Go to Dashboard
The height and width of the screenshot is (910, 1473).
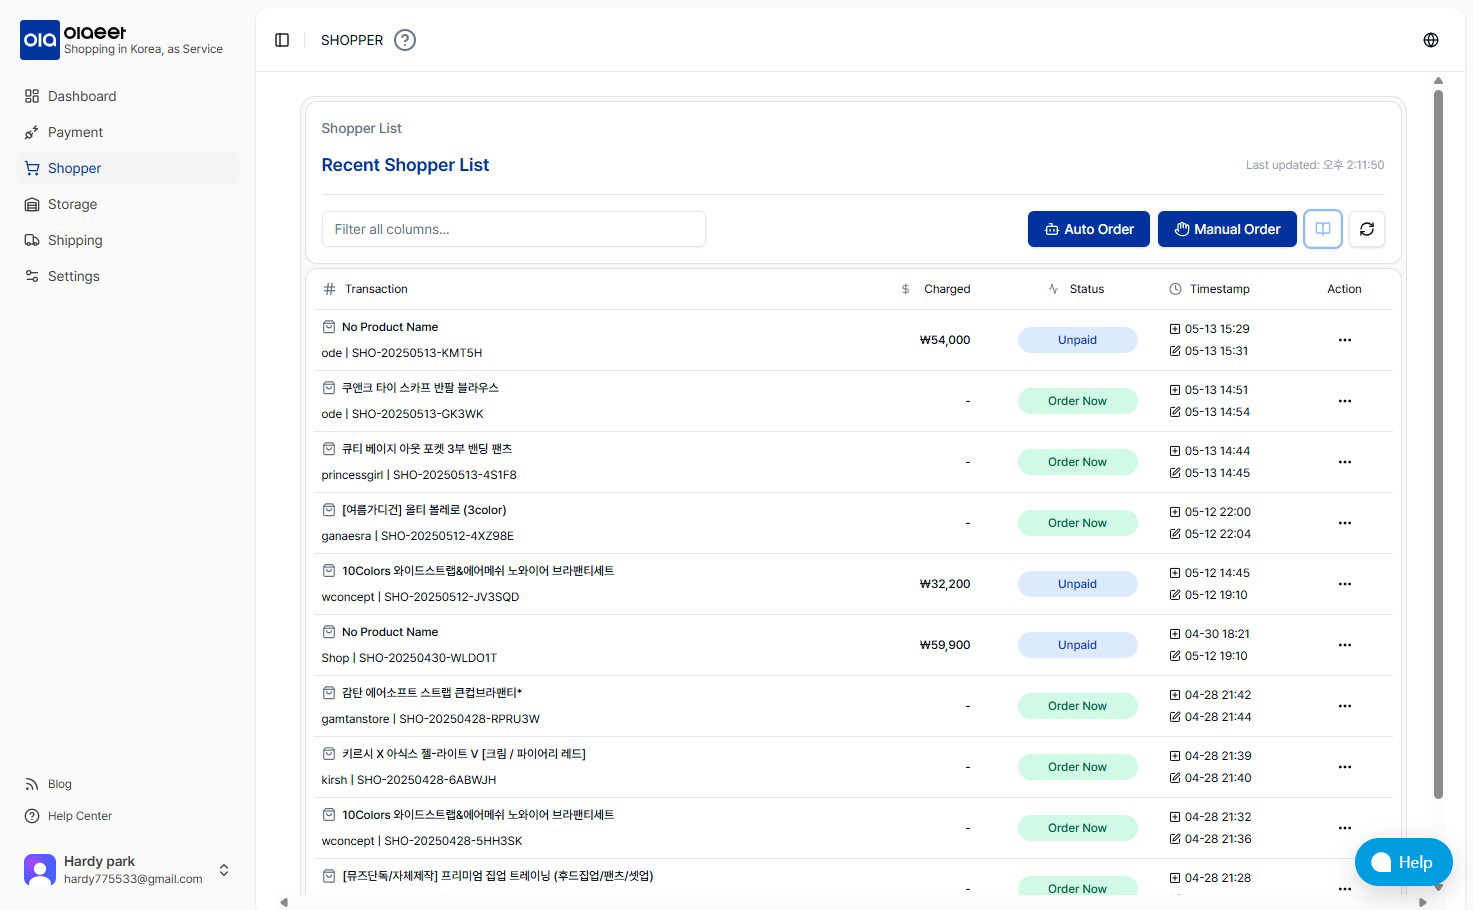[x=128, y=96]
